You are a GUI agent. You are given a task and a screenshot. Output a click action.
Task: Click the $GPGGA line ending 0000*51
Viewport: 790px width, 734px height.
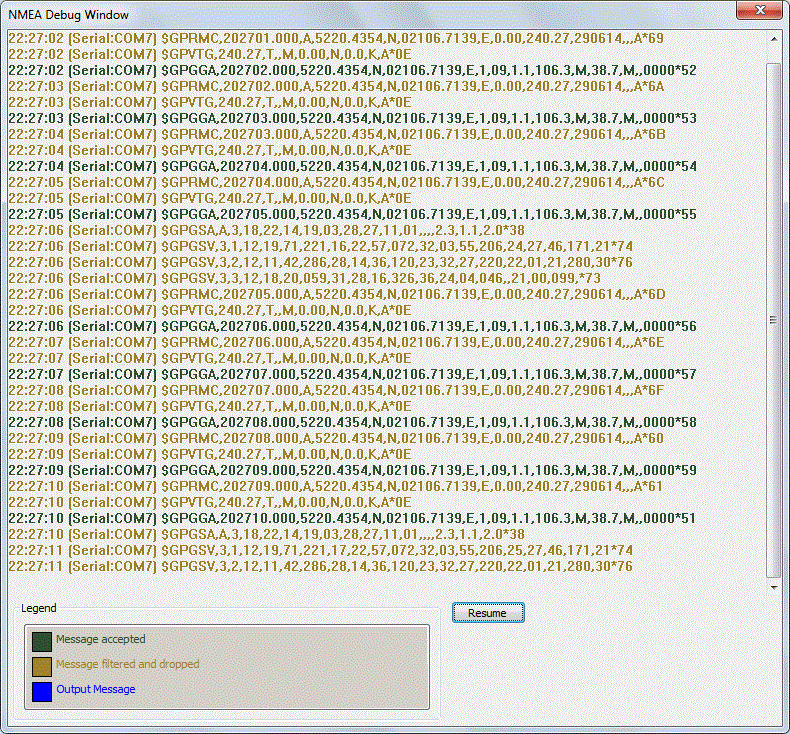point(352,518)
